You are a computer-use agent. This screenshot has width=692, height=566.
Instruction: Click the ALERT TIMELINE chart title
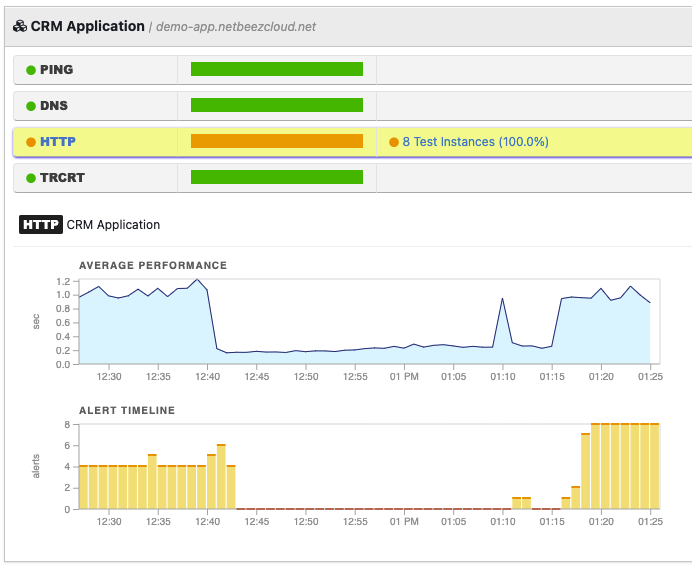pyautogui.click(x=127, y=411)
